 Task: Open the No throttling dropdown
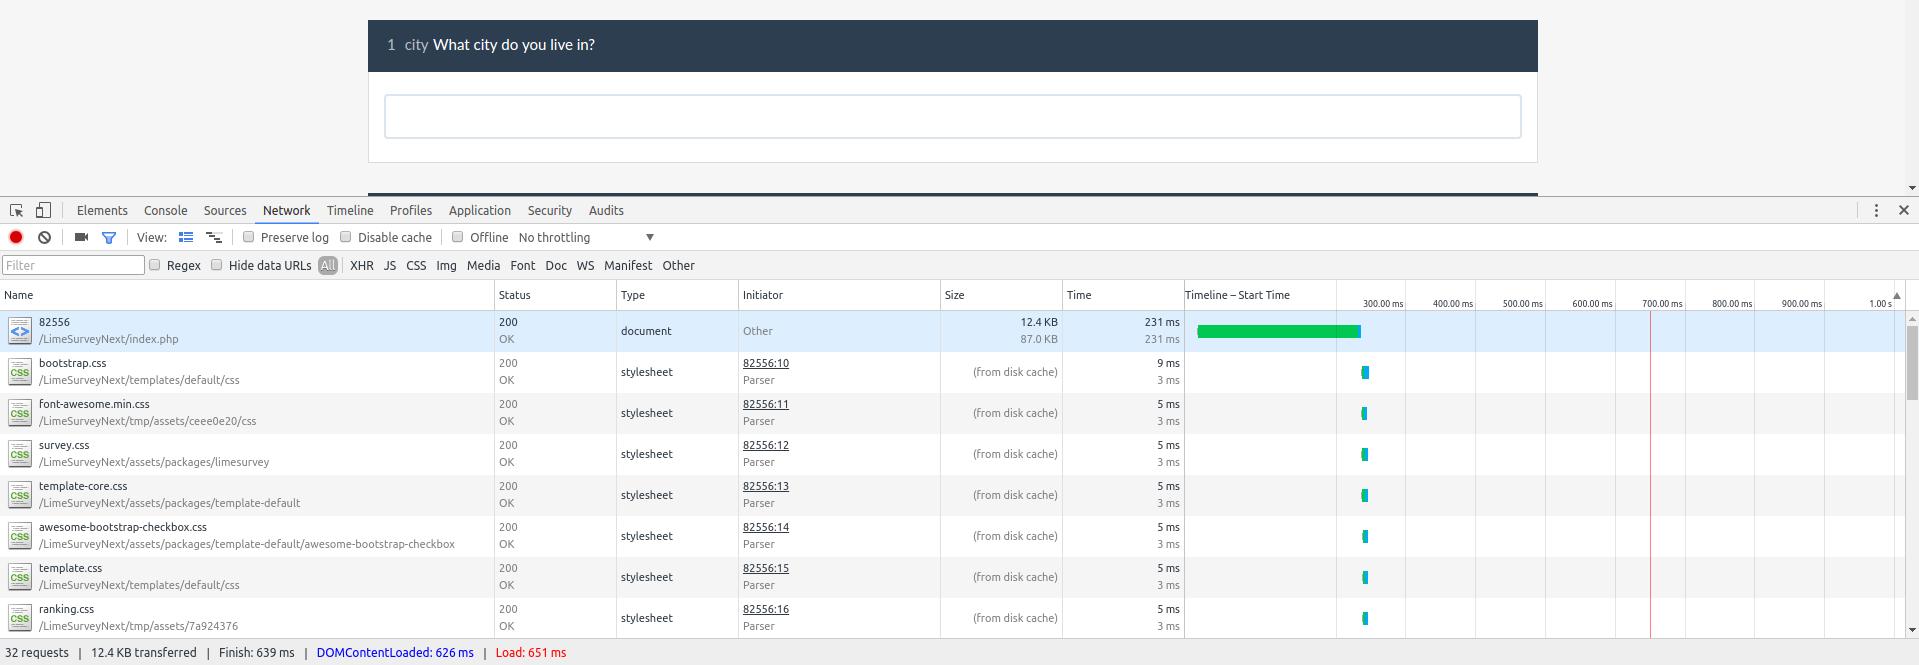(x=586, y=237)
